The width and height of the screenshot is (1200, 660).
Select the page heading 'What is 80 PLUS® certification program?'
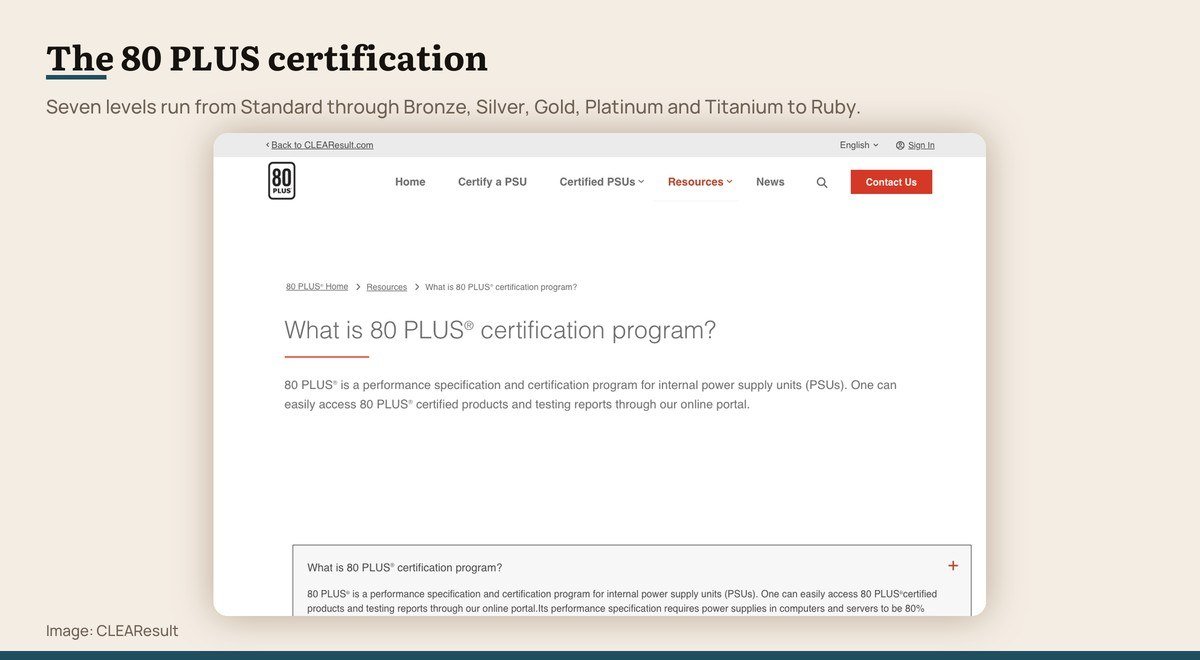500,330
